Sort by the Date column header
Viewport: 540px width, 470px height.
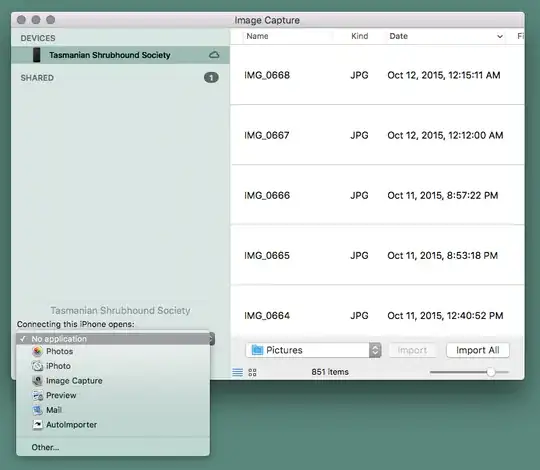(x=398, y=36)
